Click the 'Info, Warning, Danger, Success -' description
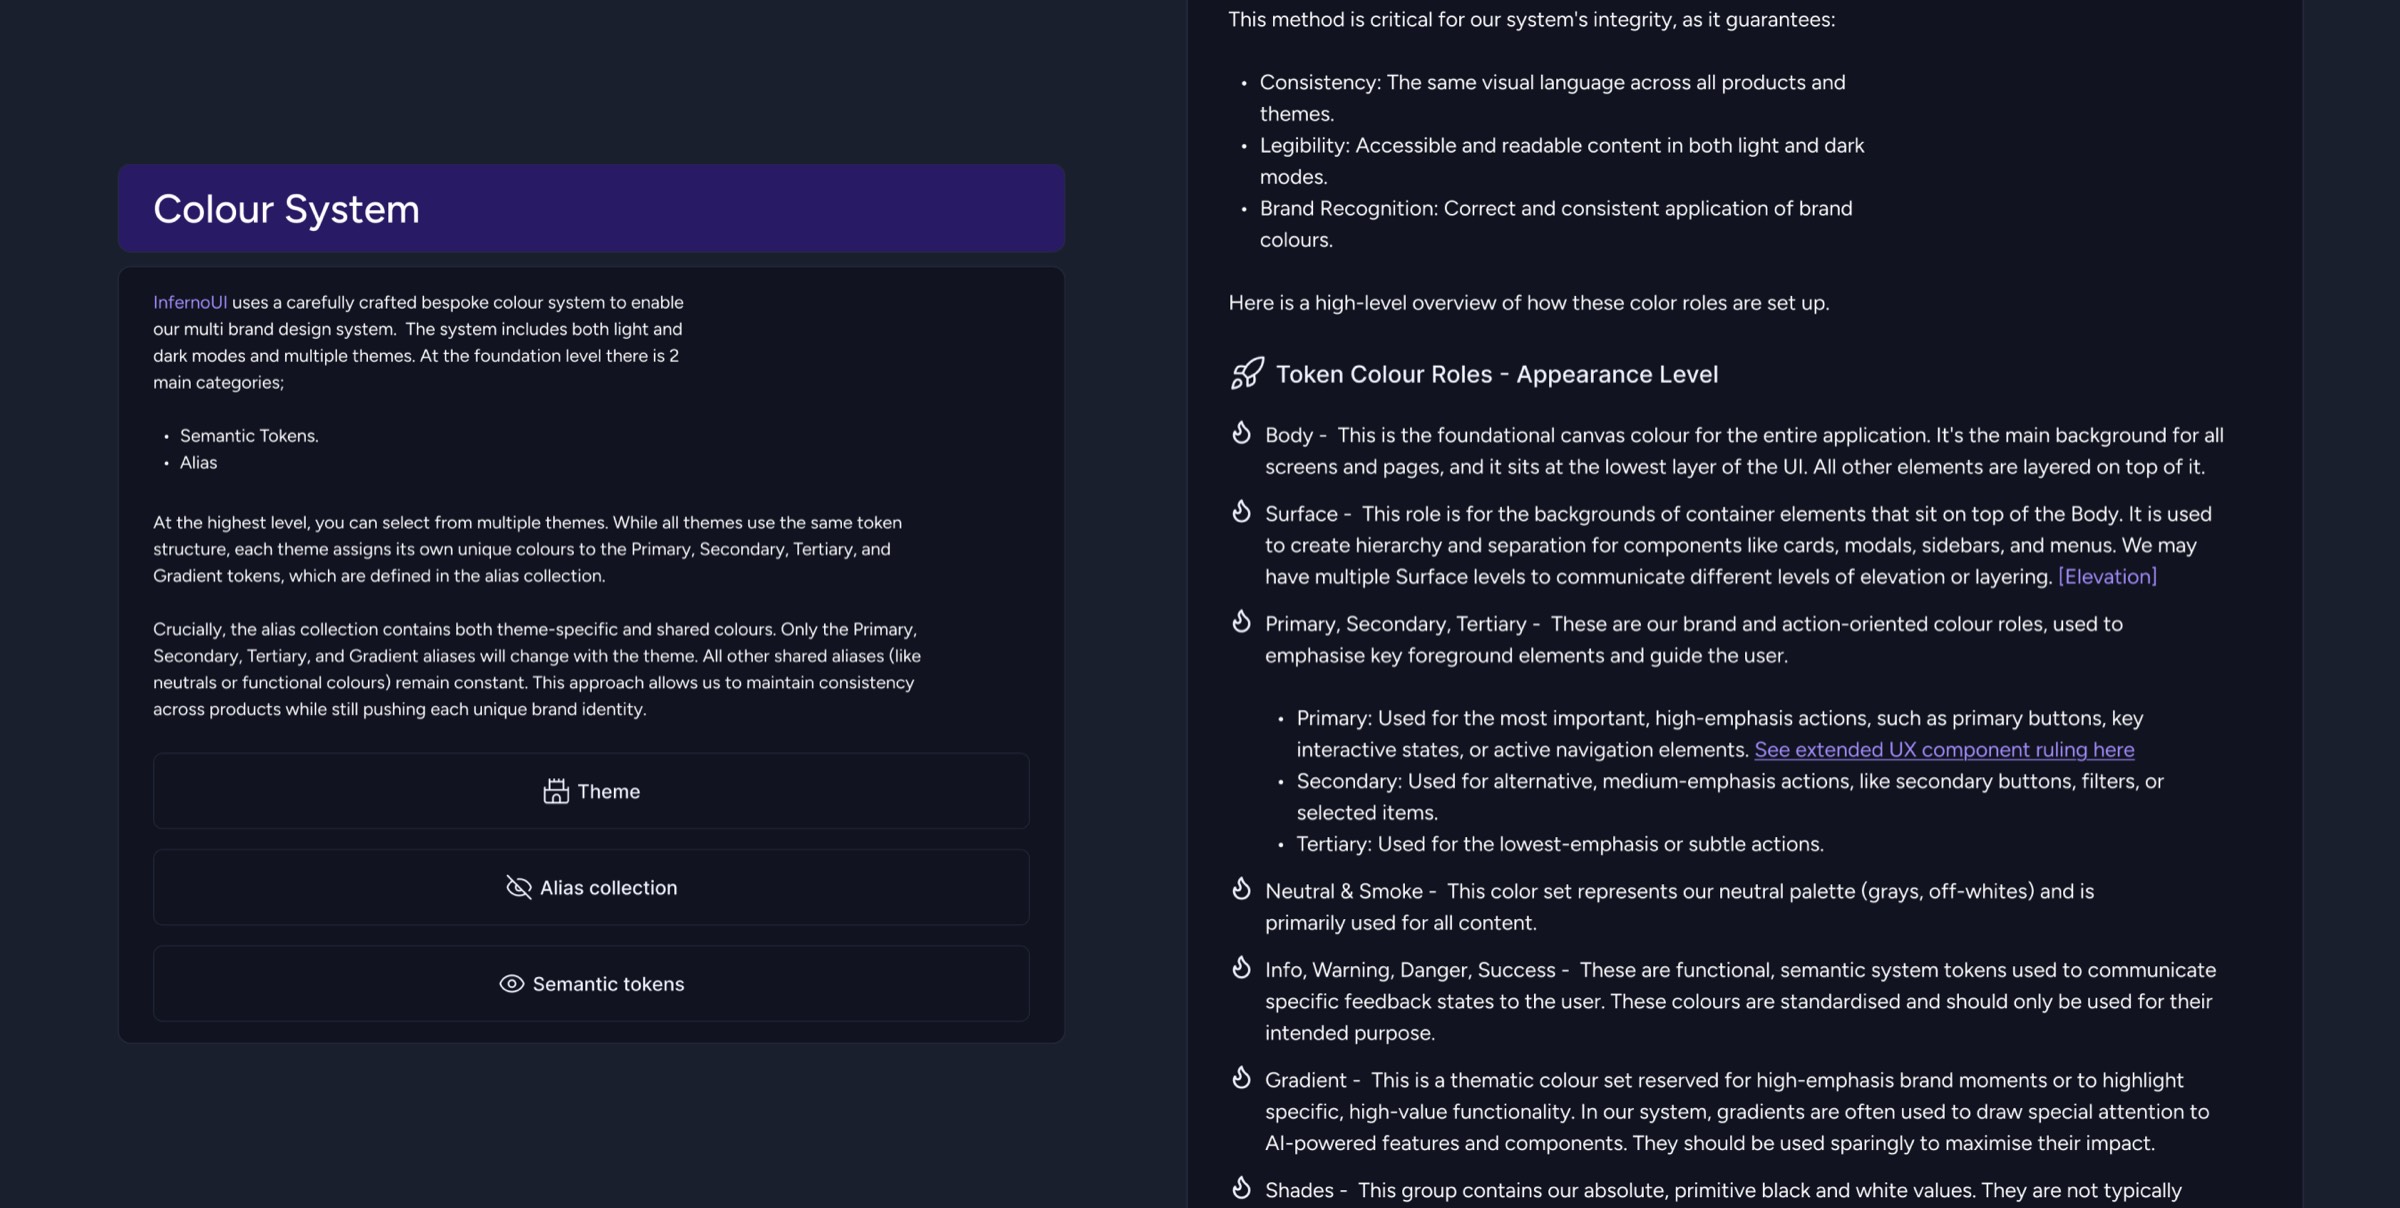Screen dimensions: 2400x1208 coord(1740,1001)
